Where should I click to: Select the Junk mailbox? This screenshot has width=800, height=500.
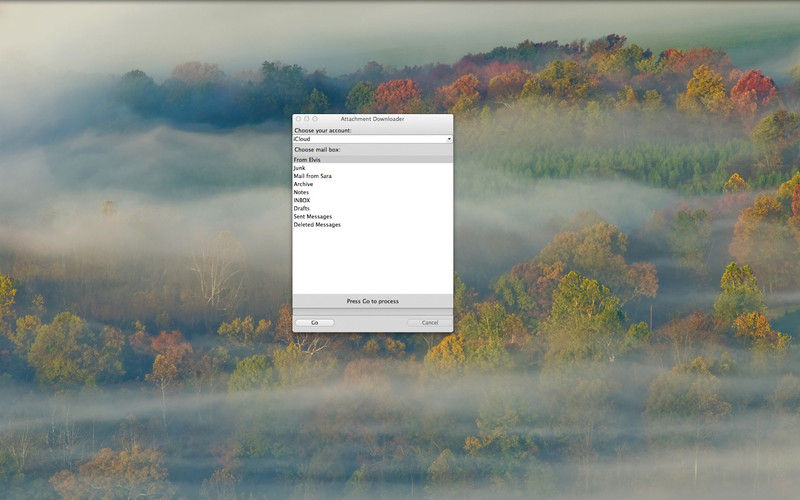(299, 168)
